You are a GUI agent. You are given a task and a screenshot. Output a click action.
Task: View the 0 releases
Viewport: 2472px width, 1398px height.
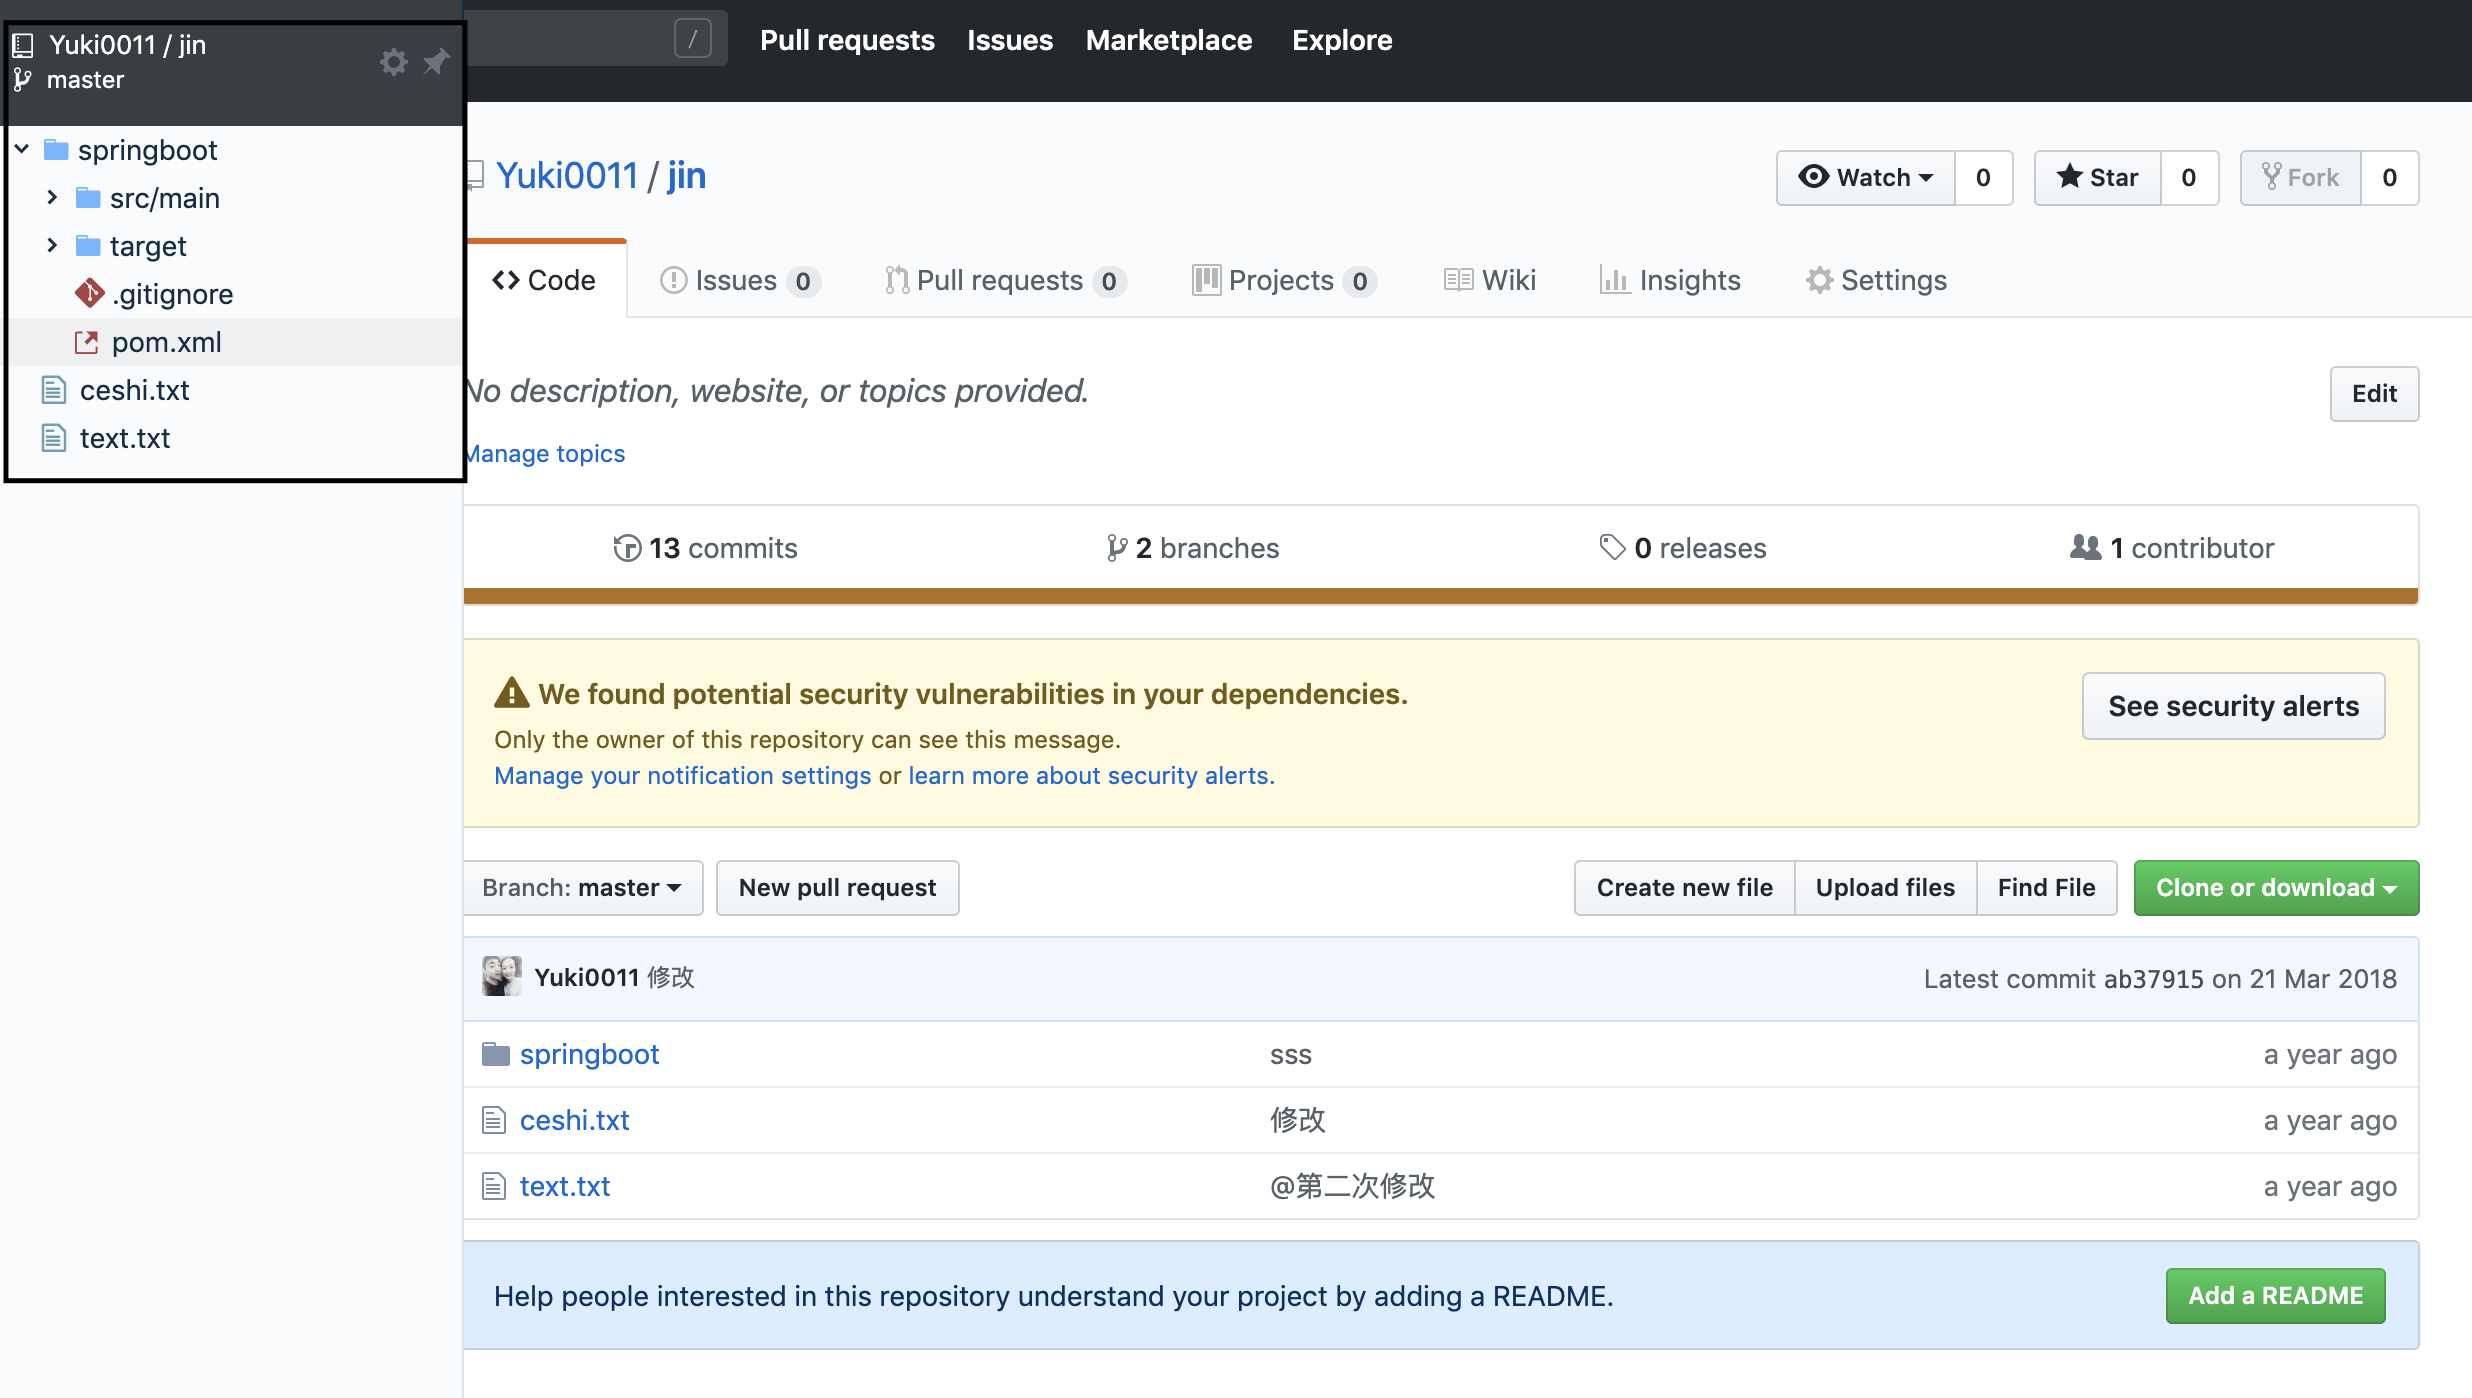coord(1683,548)
